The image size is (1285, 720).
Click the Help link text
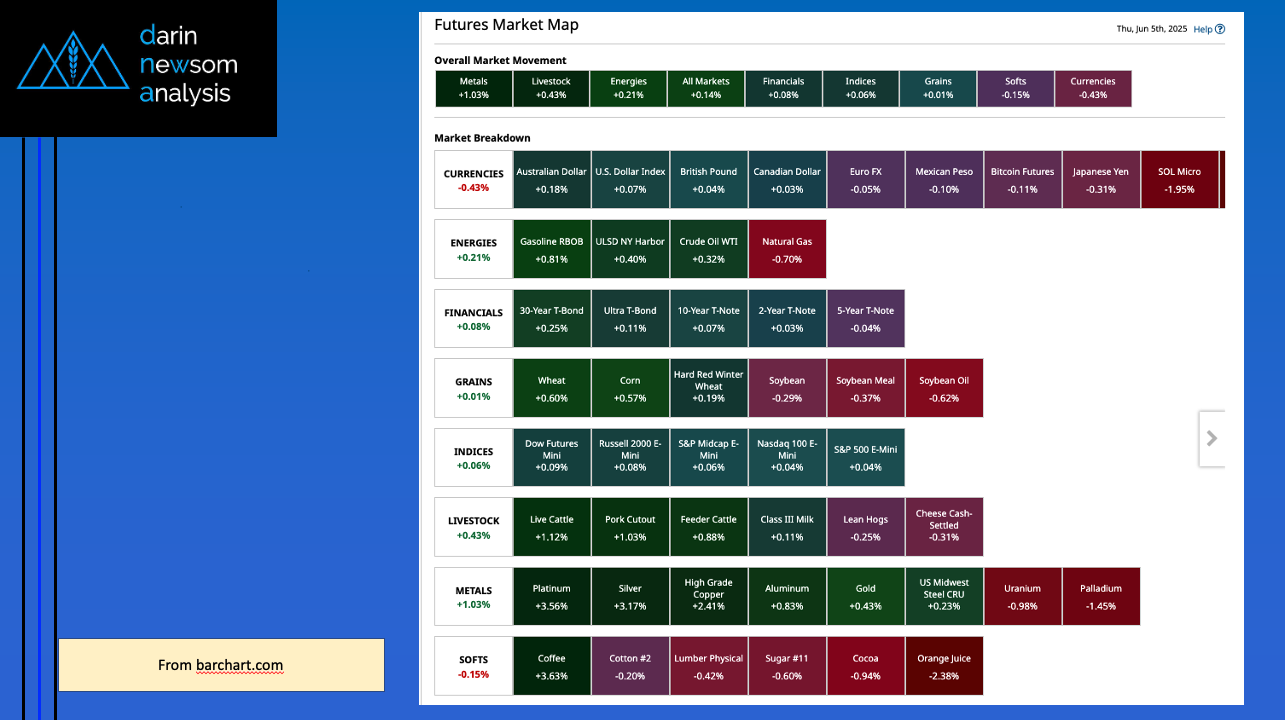1202,29
